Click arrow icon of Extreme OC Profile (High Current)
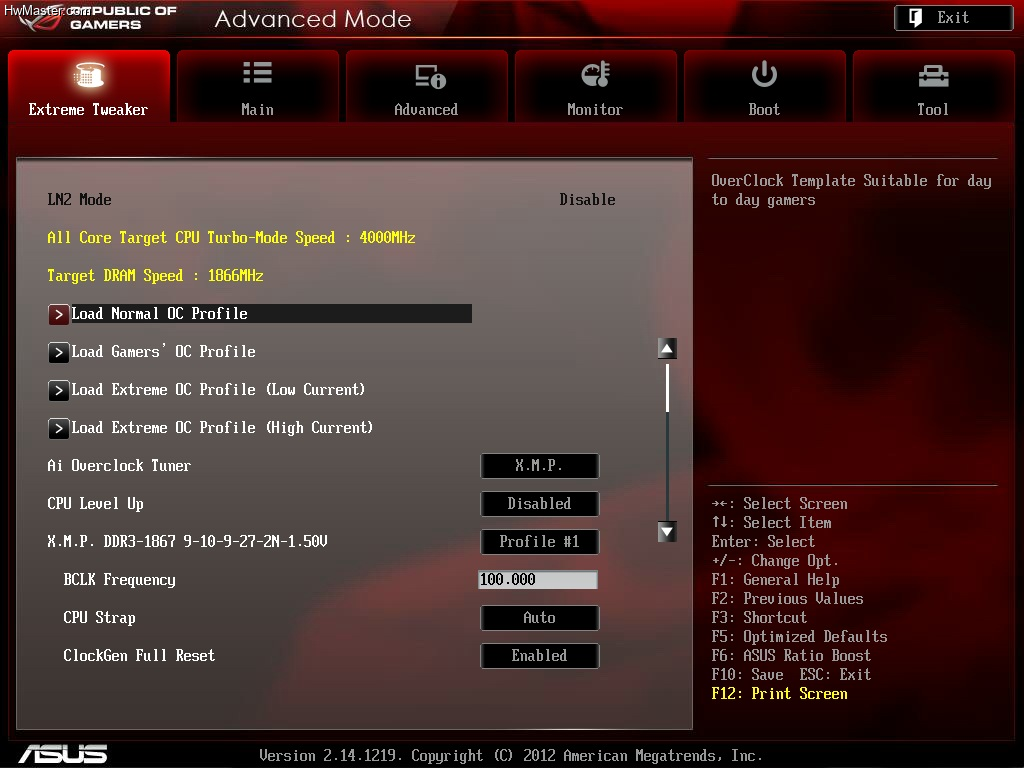1024x768 pixels. click(x=58, y=428)
